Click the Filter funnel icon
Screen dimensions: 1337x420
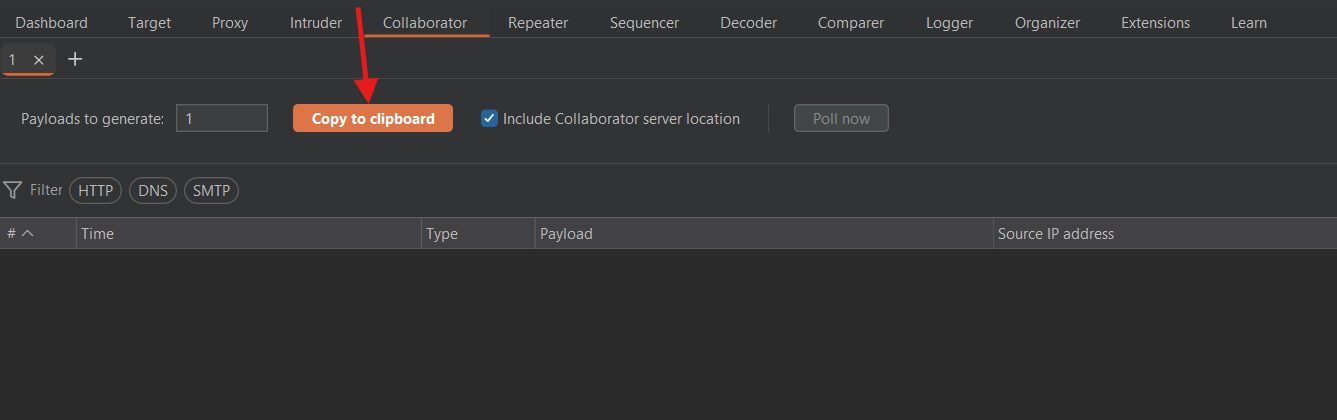coord(13,190)
